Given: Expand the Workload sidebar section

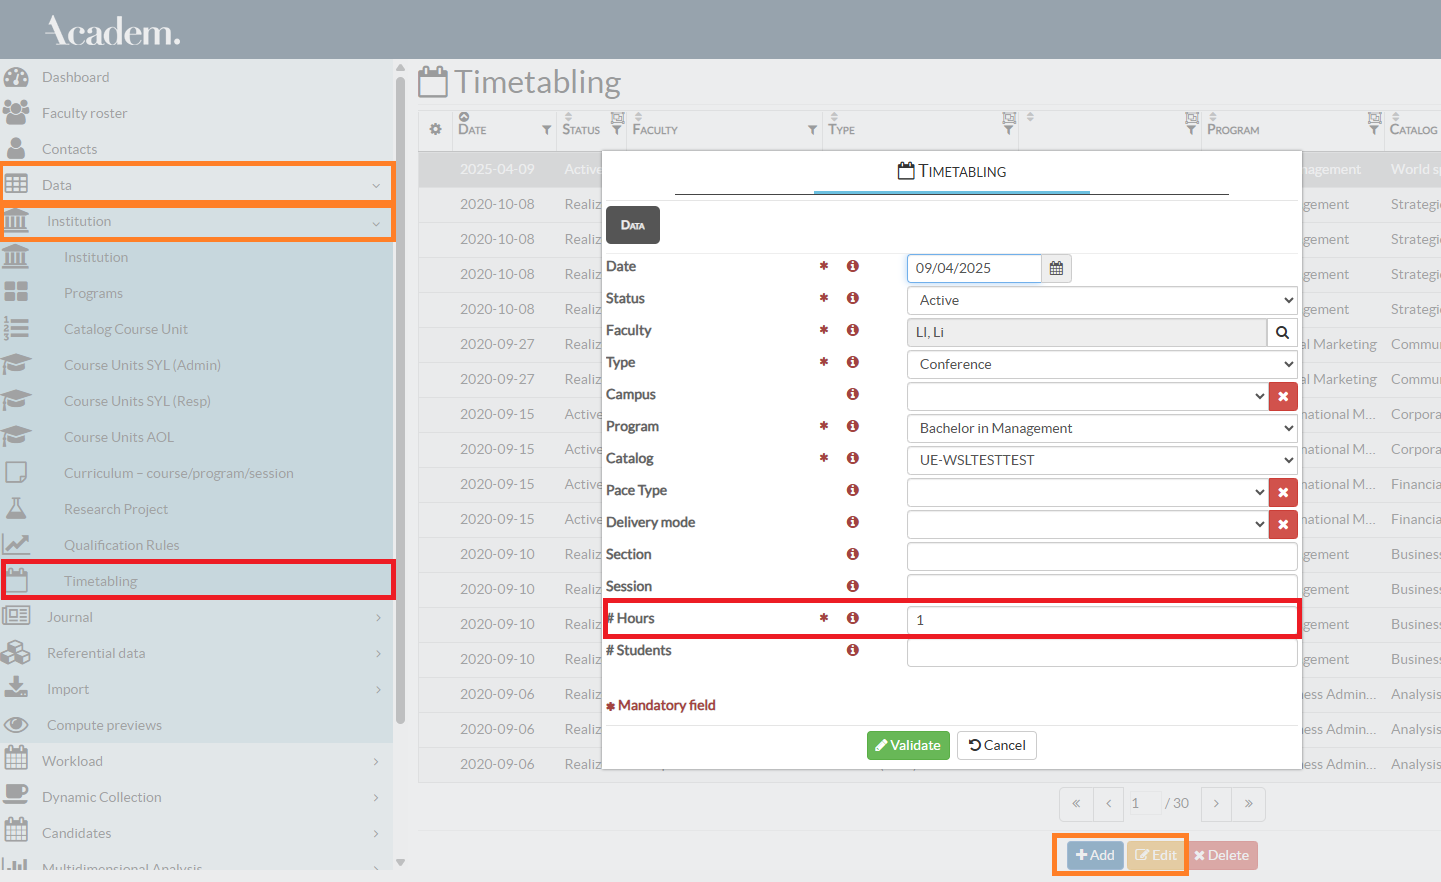Looking at the screenshot, I should coord(73,761).
